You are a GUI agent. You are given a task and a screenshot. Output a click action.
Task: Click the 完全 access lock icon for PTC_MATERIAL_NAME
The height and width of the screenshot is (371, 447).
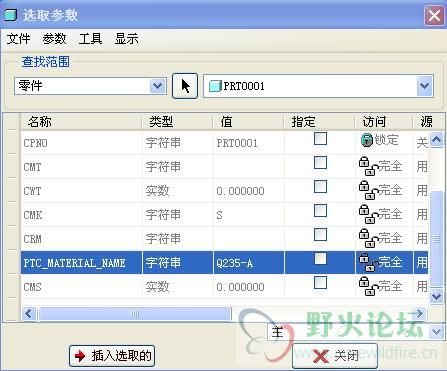point(368,262)
